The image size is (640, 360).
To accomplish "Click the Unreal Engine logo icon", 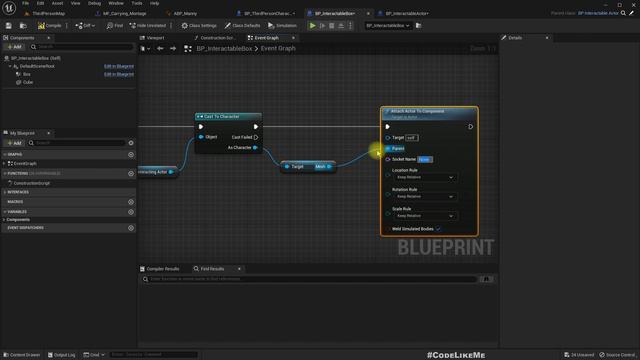I will [9, 8].
